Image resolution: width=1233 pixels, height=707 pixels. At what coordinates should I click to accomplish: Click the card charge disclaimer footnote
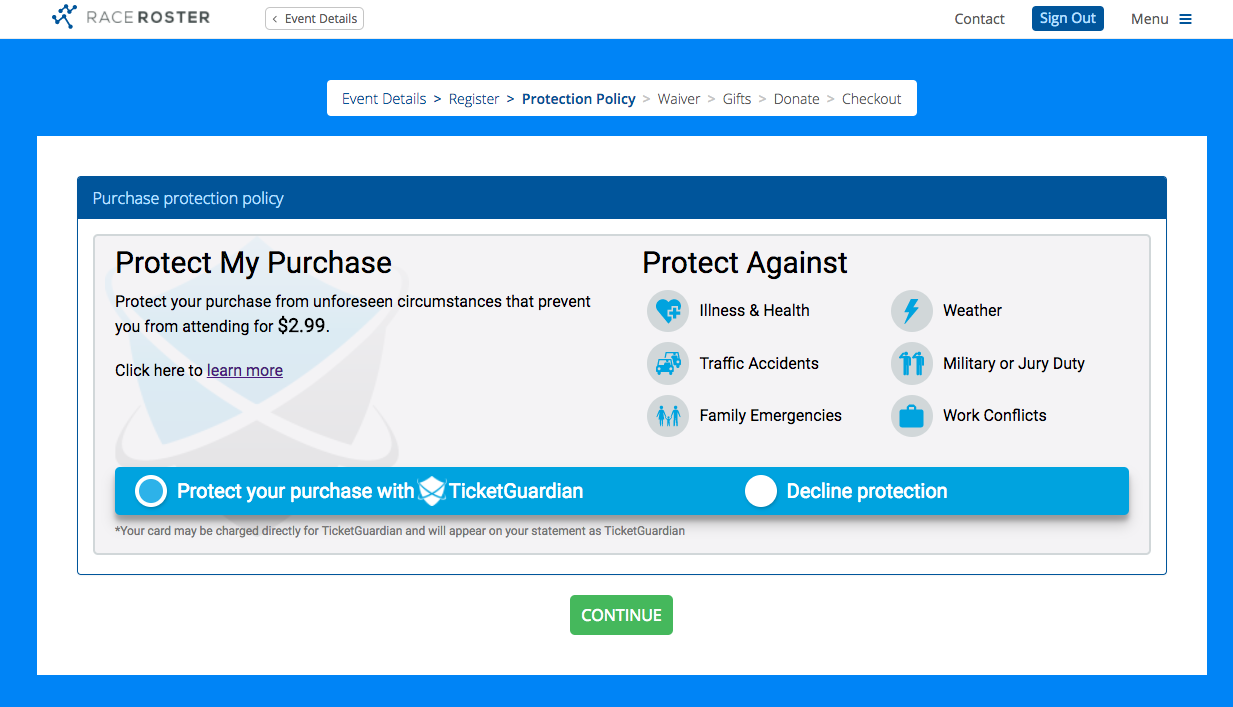coord(400,531)
